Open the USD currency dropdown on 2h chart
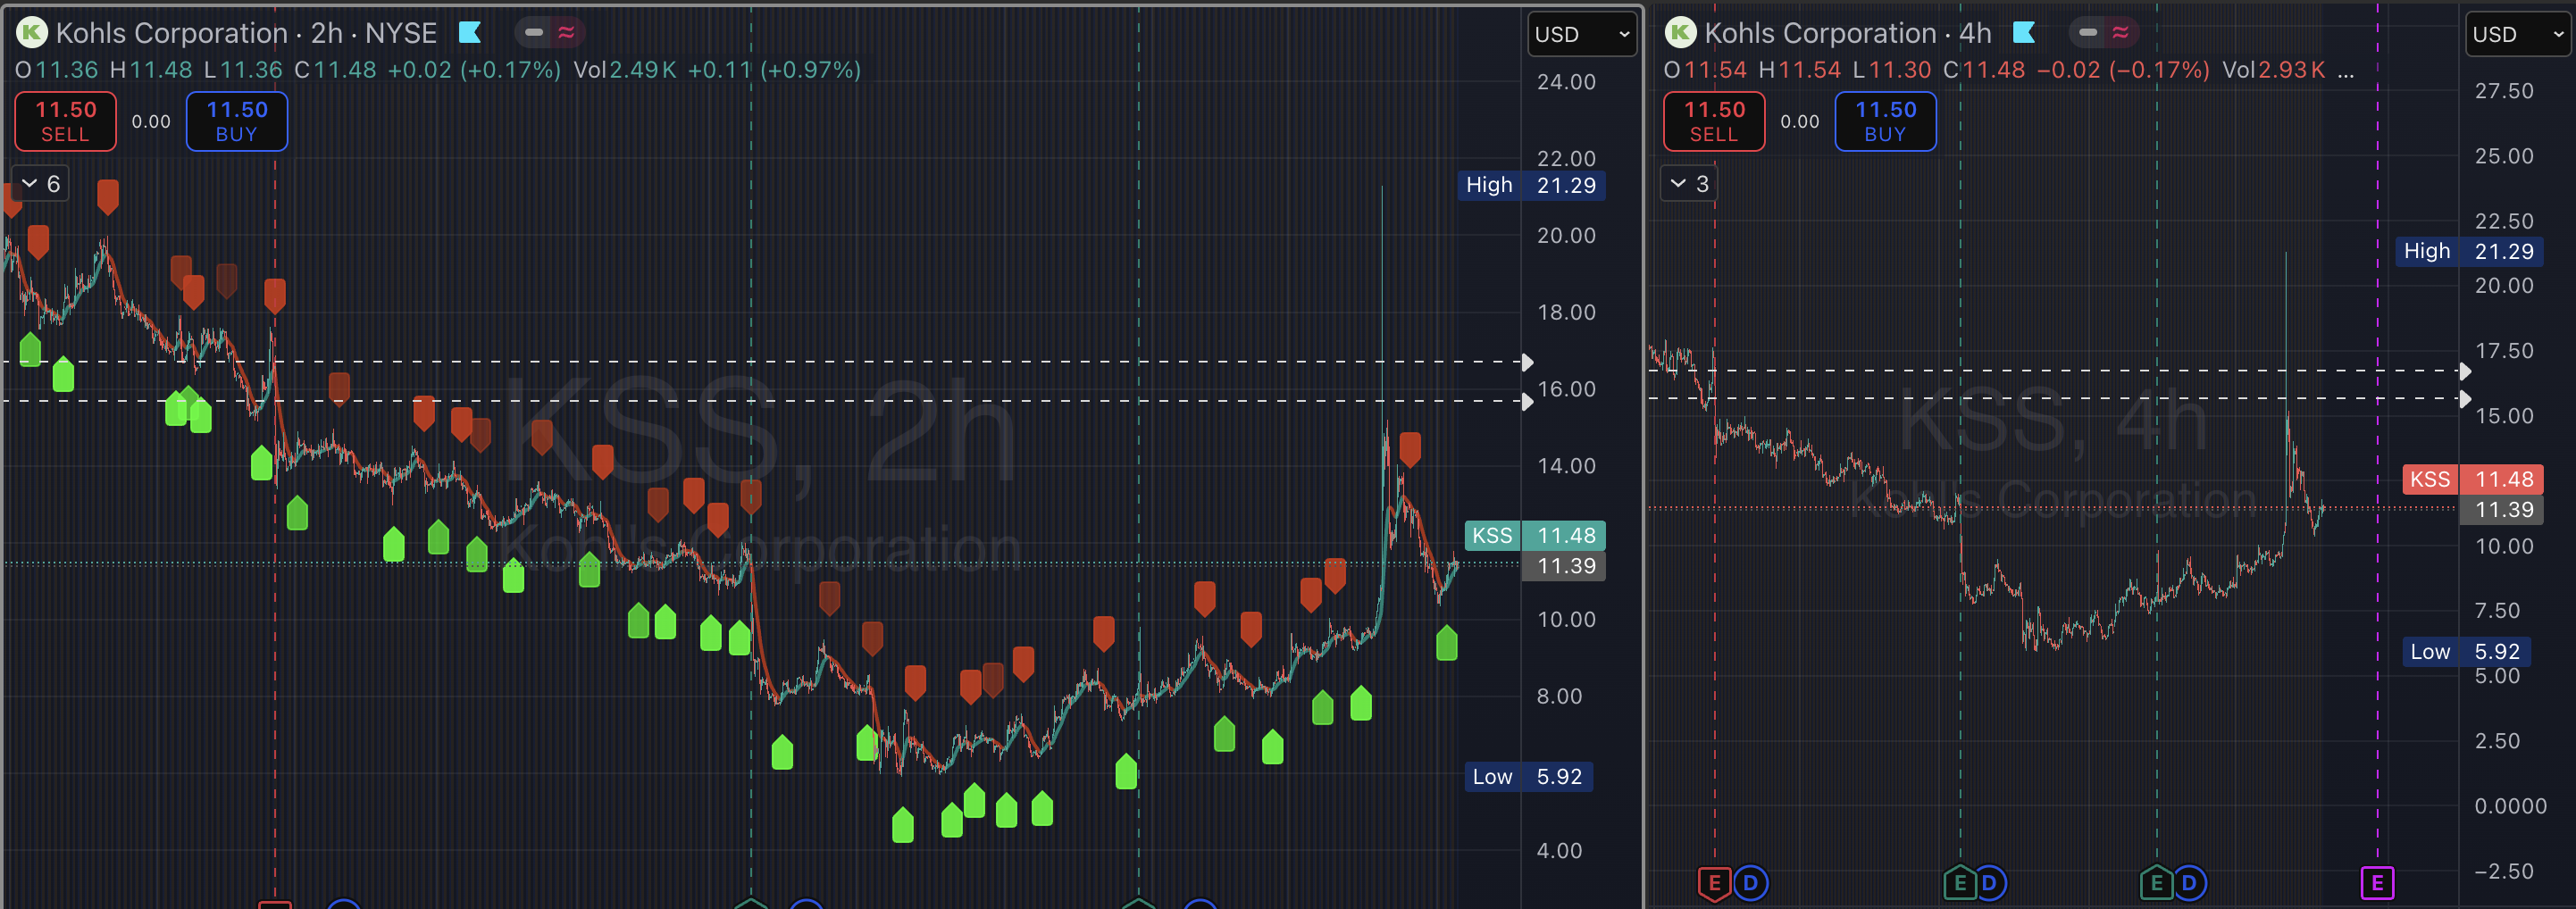The width and height of the screenshot is (2576, 909). (x=1582, y=34)
